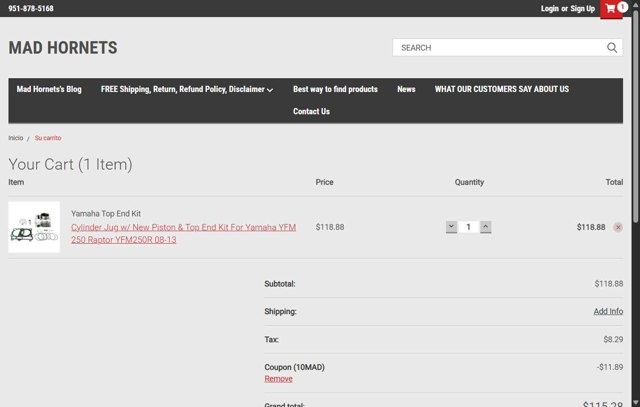Open the shopping cart icon
This screenshot has width=640, height=407.
pos(611,9)
